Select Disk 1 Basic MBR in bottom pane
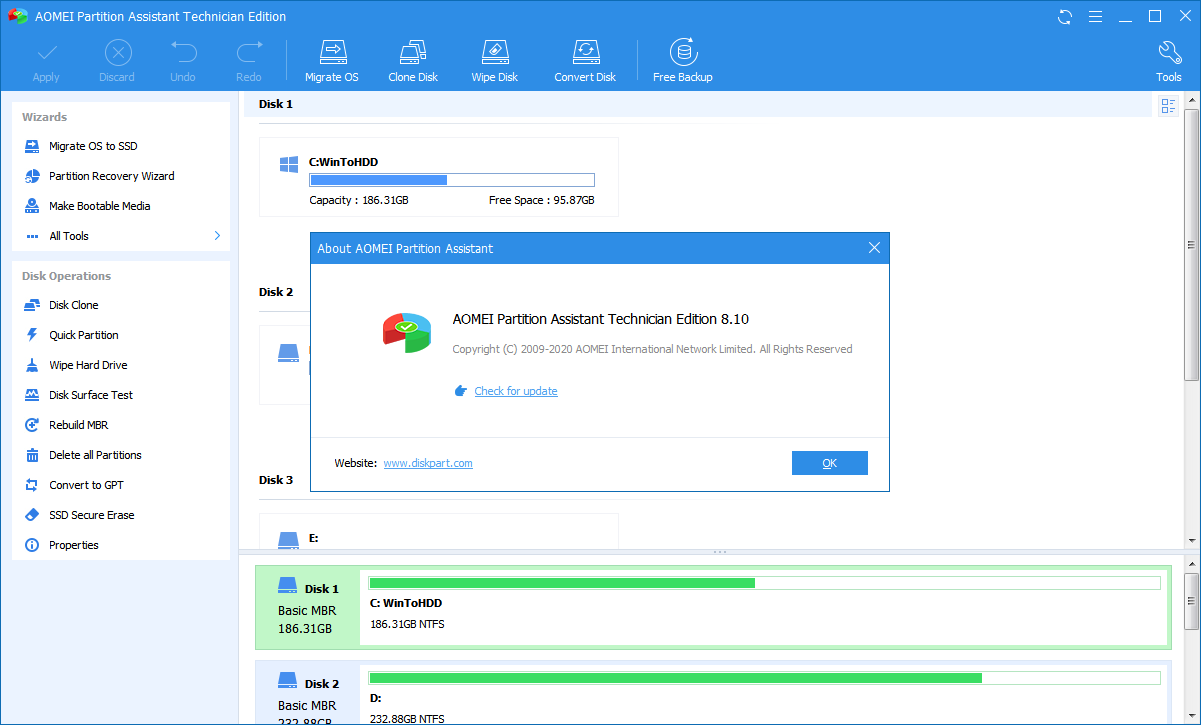The height and width of the screenshot is (725, 1201). pyautogui.click(x=309, y=608)
